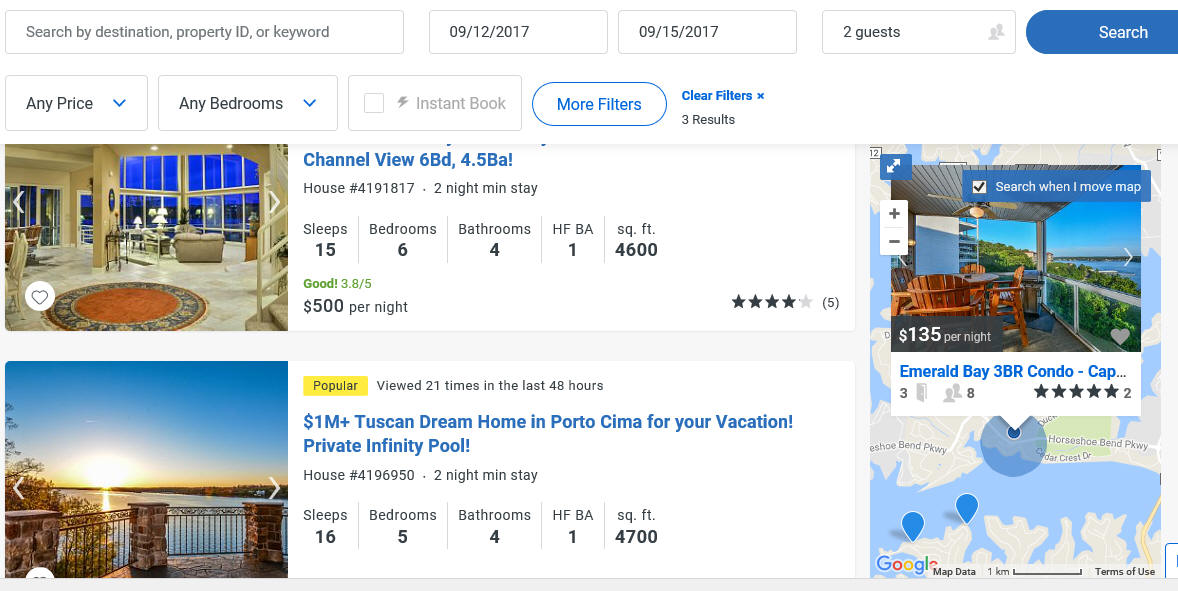Click the heart favorite icon on Channel View photo
The image size is (1178, 591).
coord(39,297)
